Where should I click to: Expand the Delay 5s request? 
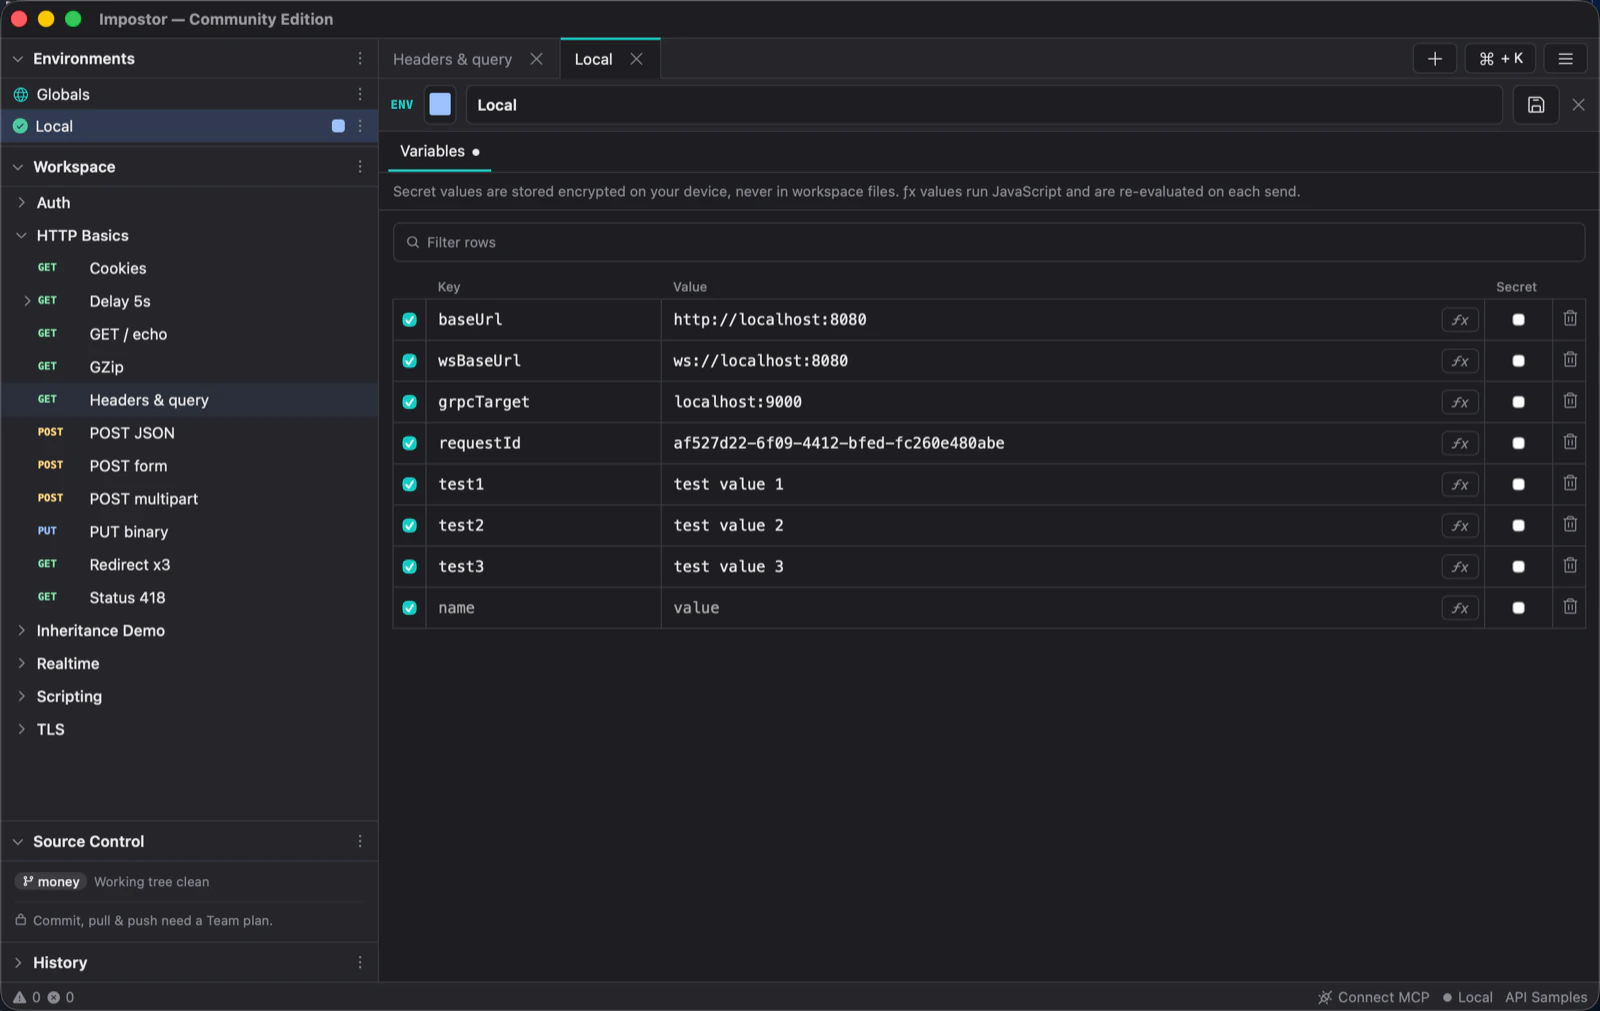[27, 301]
